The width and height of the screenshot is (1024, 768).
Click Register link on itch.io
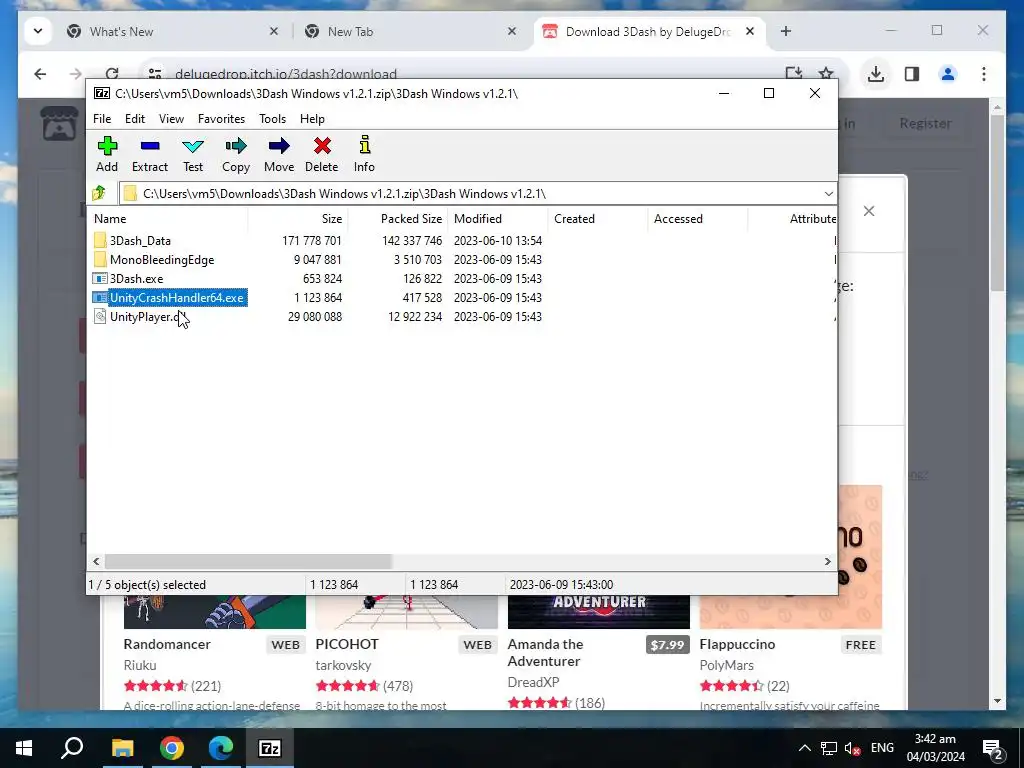point(925,123)
